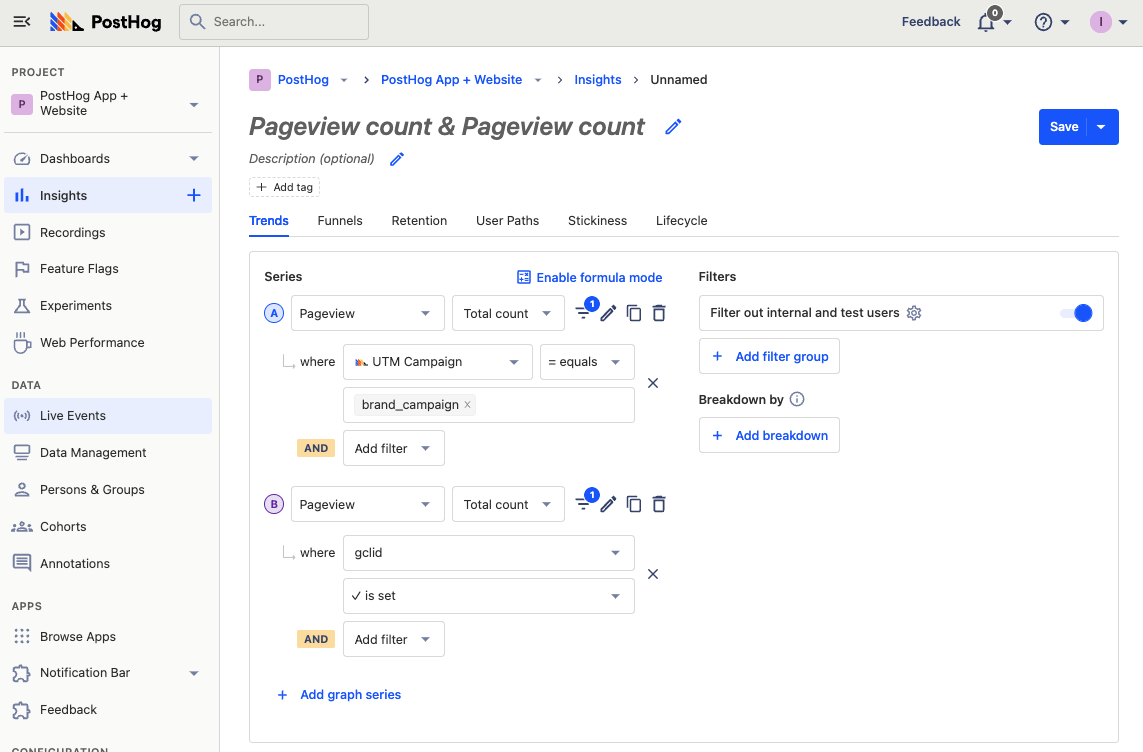Remove the brand_campaign tag value
Image resolution: width=1143 pixels, height=752 pixels.
(x=467, y=405)
